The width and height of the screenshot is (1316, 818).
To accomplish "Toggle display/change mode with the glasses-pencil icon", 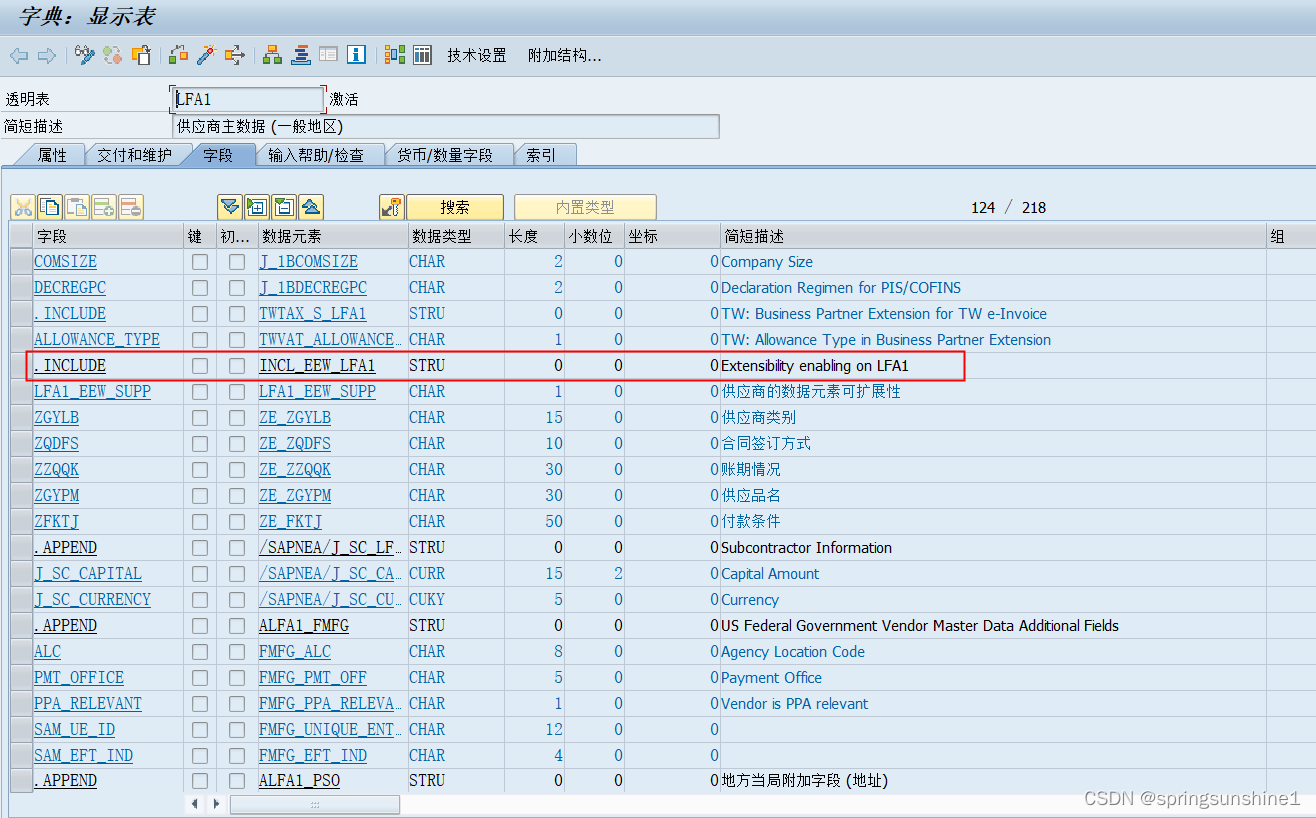I will 84,55.
